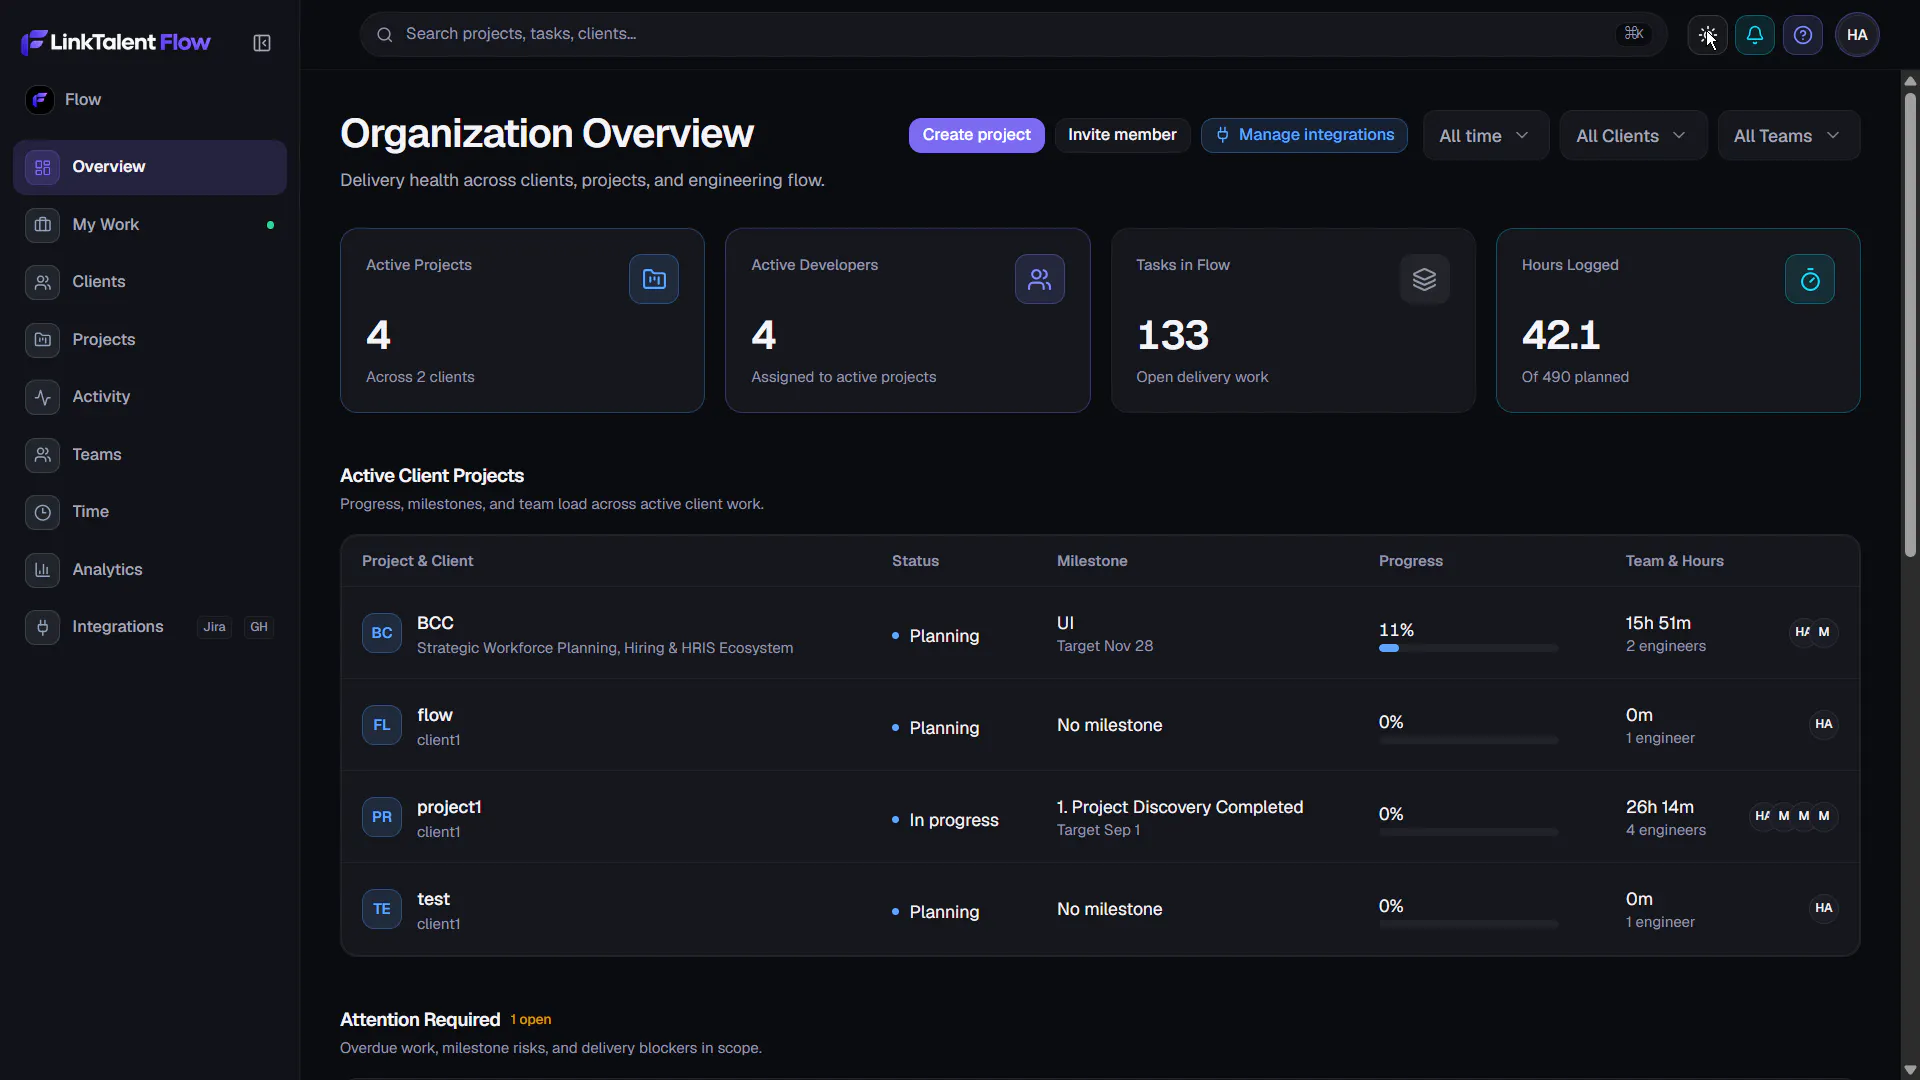Open the Flow workspace switcher

150,100
